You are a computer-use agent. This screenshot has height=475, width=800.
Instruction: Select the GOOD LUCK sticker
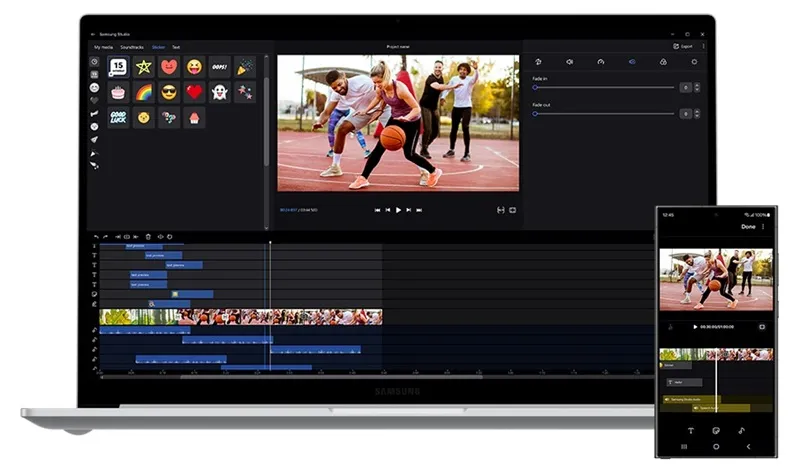click(x=119, y=117)
